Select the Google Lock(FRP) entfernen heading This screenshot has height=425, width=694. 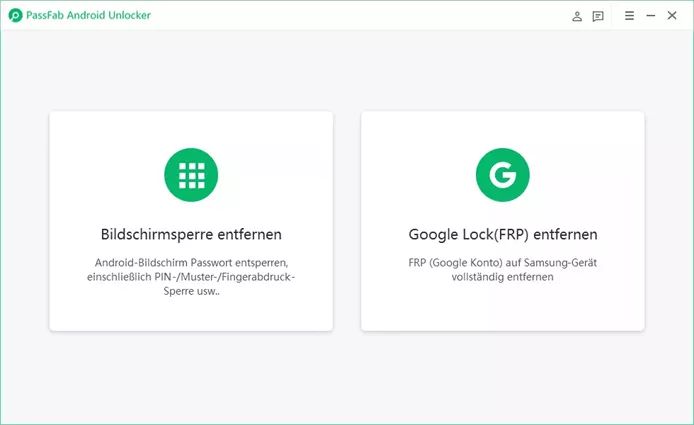[x=502, y=235]
